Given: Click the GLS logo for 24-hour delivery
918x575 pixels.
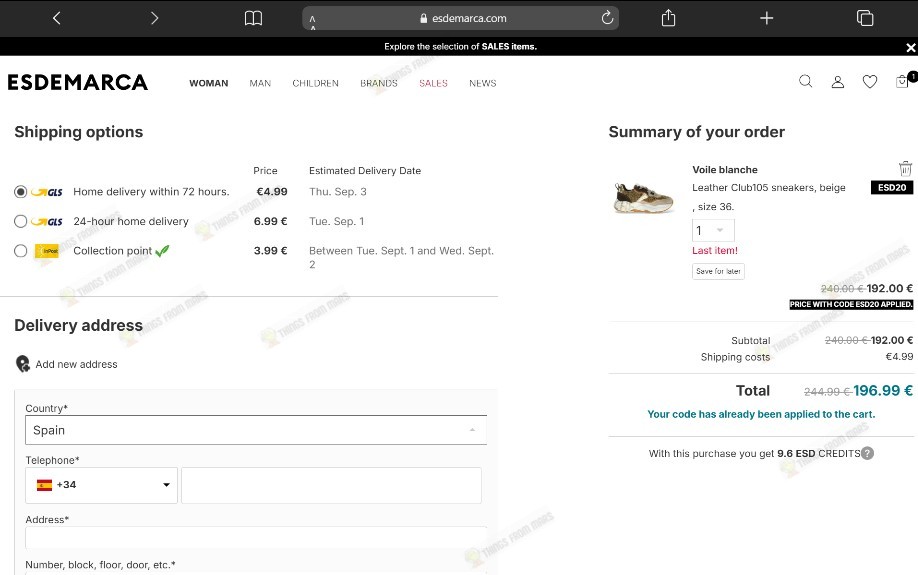Looking at the screenshot, I should pyautogui.click(x=47, y=221).
